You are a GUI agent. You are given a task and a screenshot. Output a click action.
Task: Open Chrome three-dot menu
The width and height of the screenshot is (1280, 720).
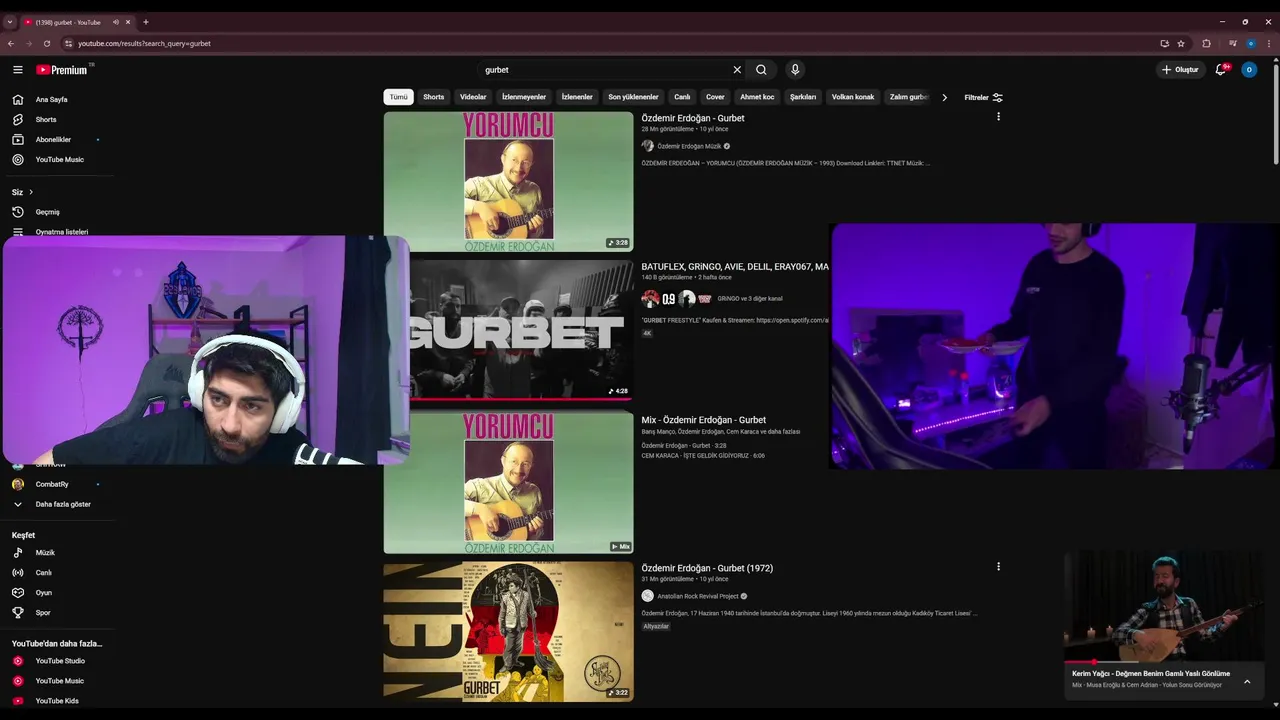click(x=1269, y=44)
